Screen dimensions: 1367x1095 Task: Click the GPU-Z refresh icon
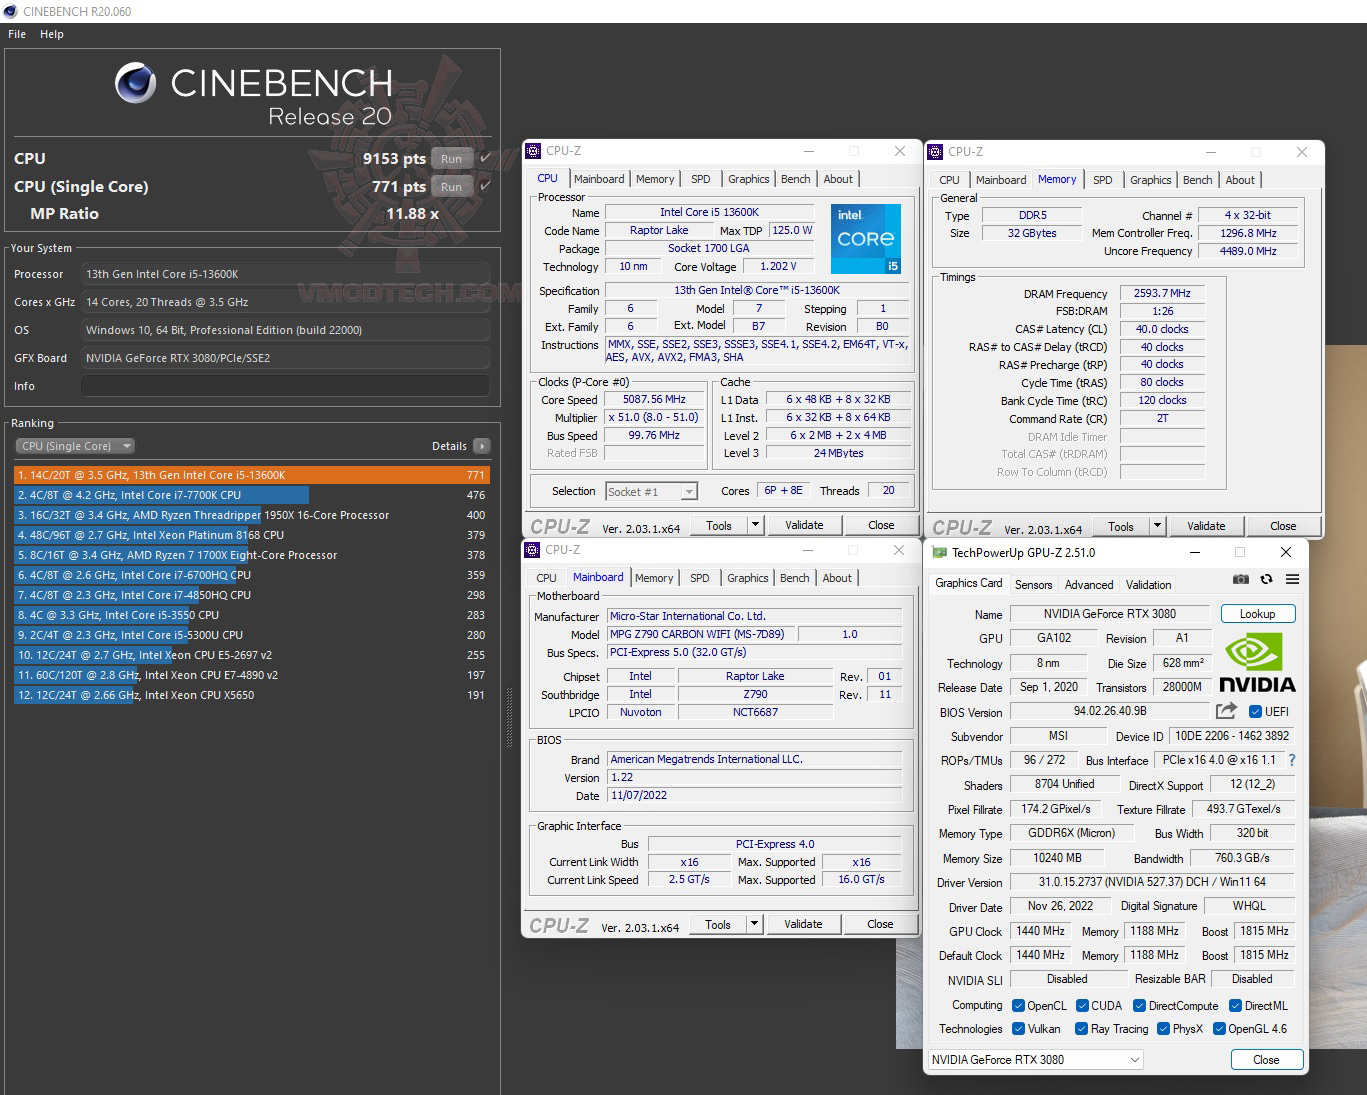1266,579
